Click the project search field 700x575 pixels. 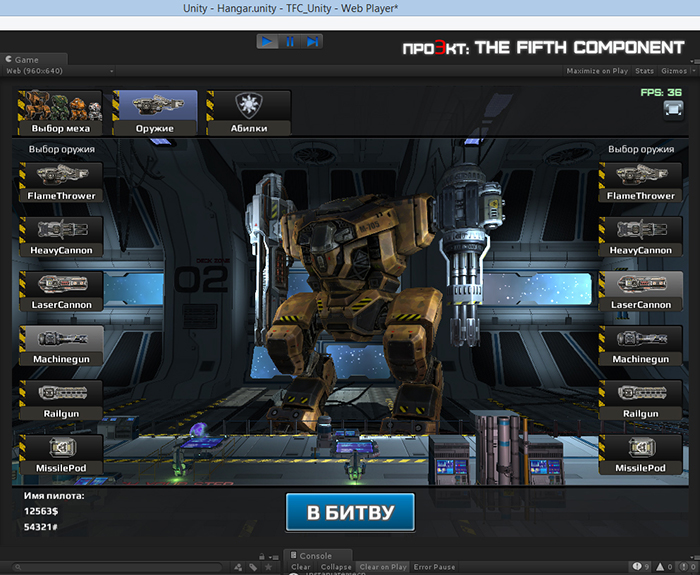pos(118,567)
